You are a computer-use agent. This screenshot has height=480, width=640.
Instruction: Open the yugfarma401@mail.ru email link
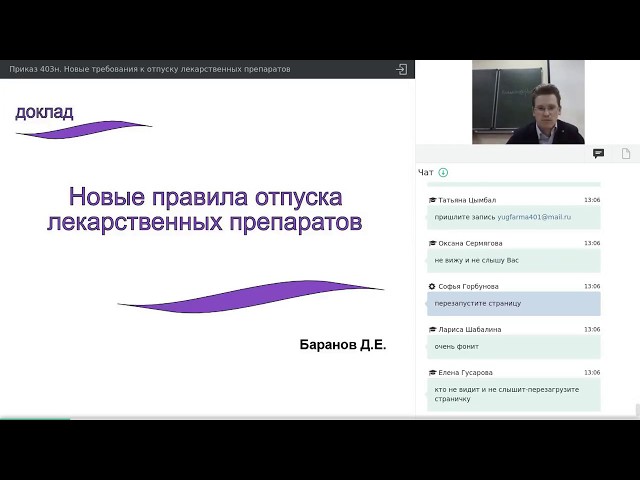[534, 217]
